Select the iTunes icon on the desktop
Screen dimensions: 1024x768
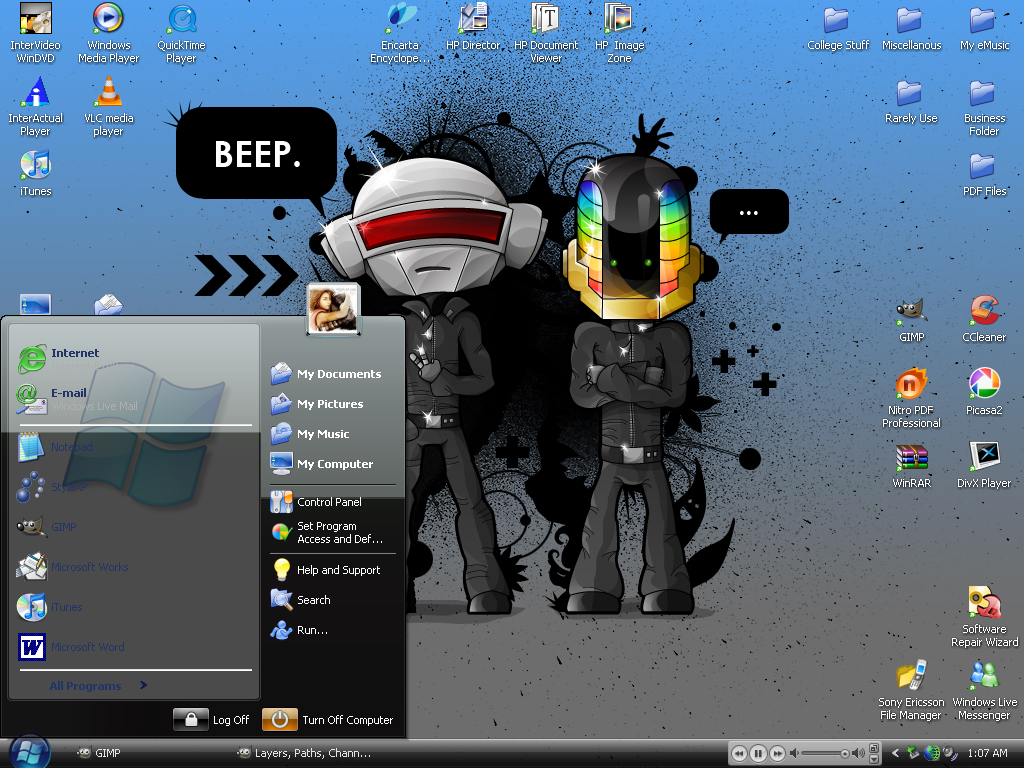tap(35, 173)
